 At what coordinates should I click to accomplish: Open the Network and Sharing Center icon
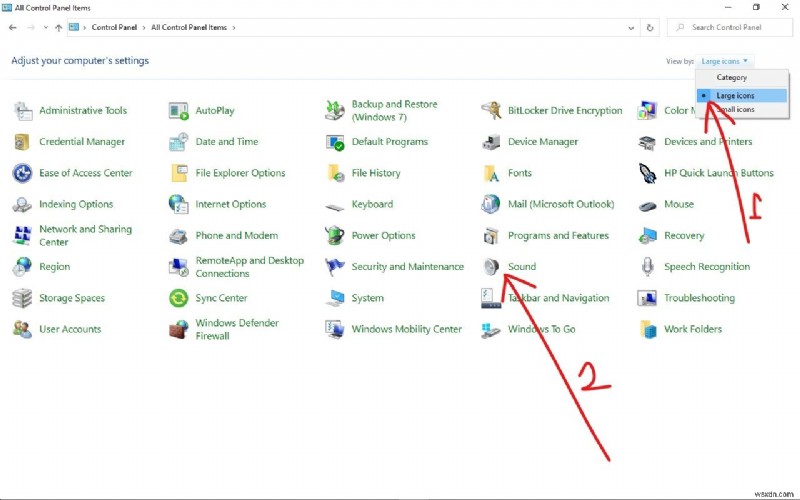click(22, 236)
